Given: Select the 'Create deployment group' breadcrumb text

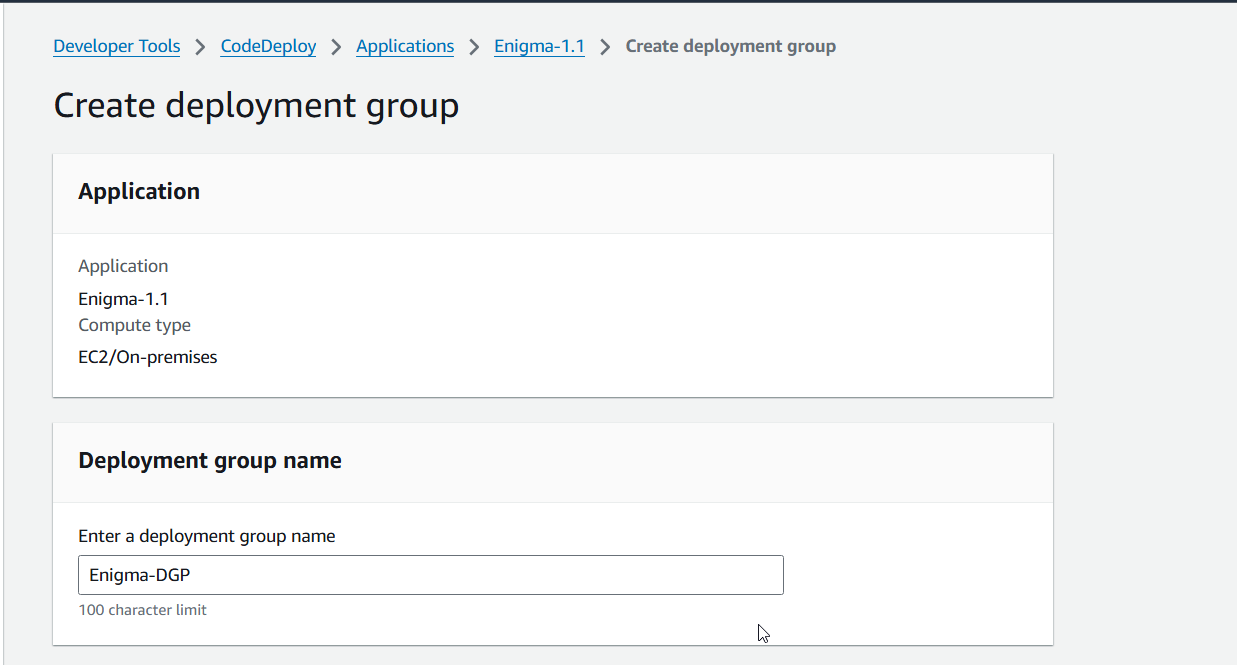Looking at the screenshot, I should [731, 46].
